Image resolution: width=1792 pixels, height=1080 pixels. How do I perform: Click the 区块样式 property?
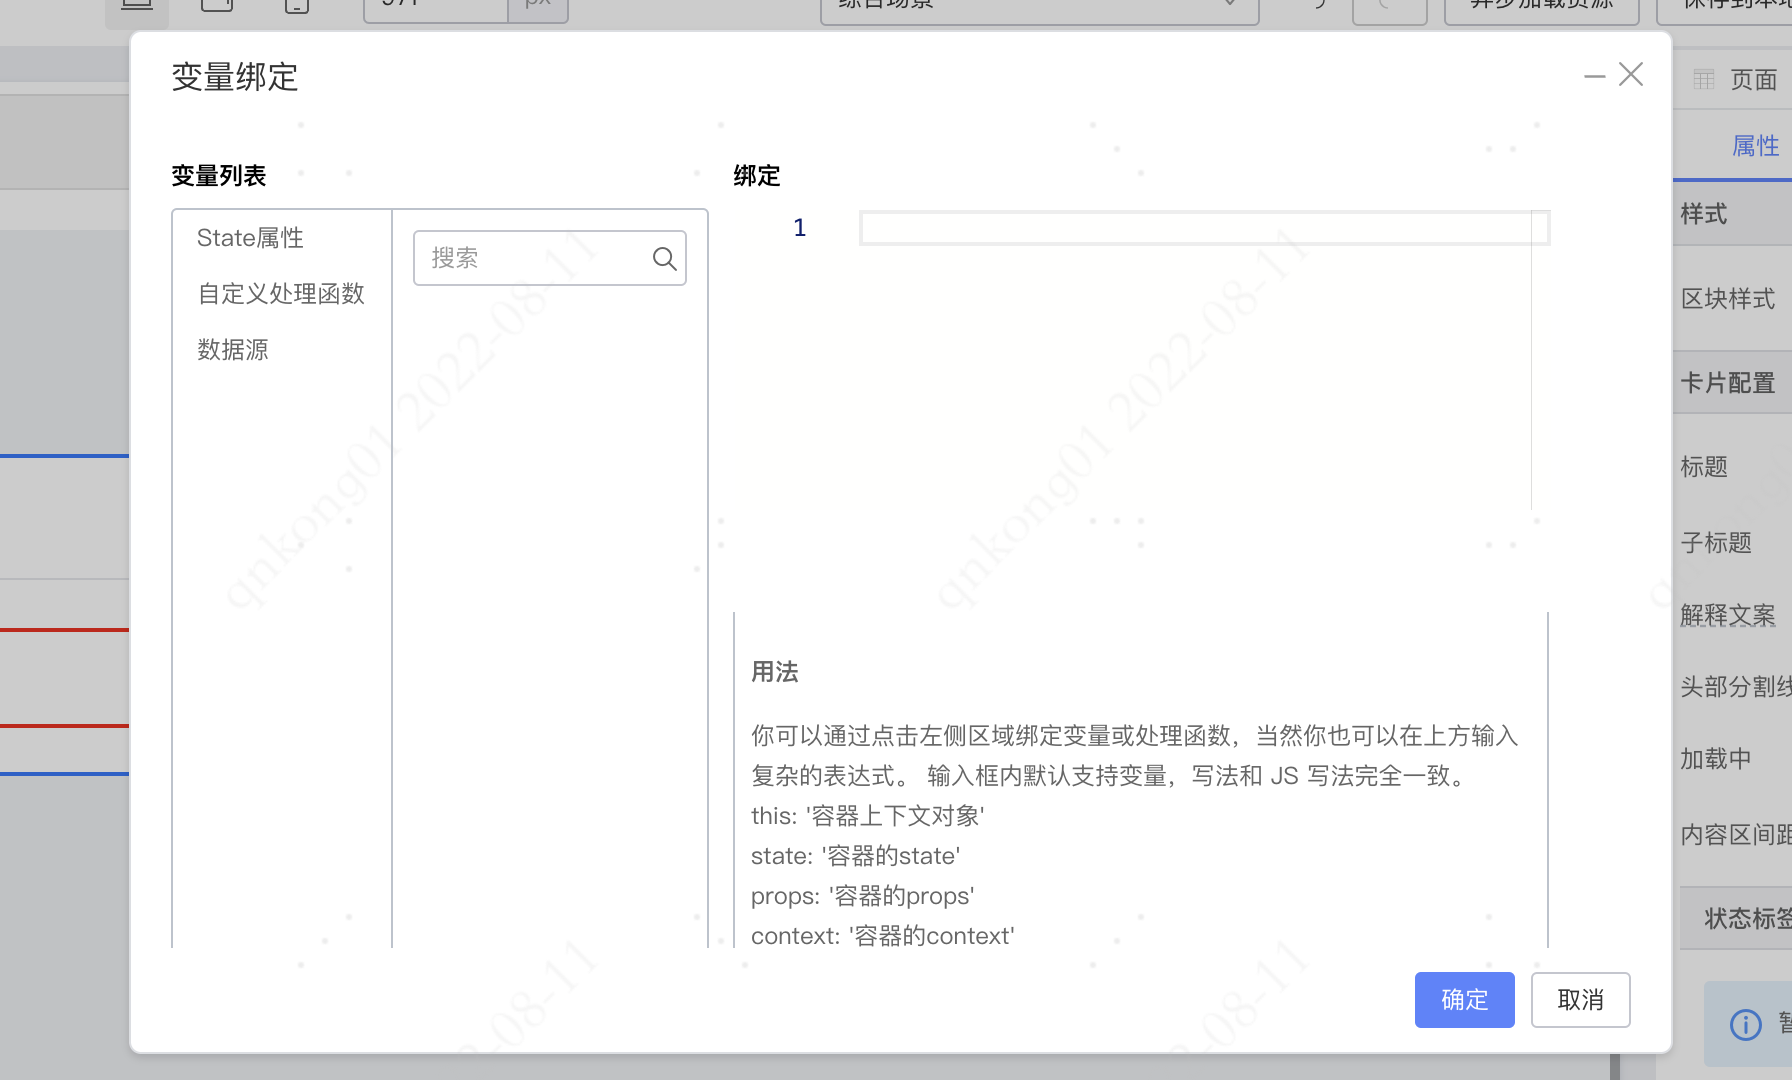[1728, 299]
